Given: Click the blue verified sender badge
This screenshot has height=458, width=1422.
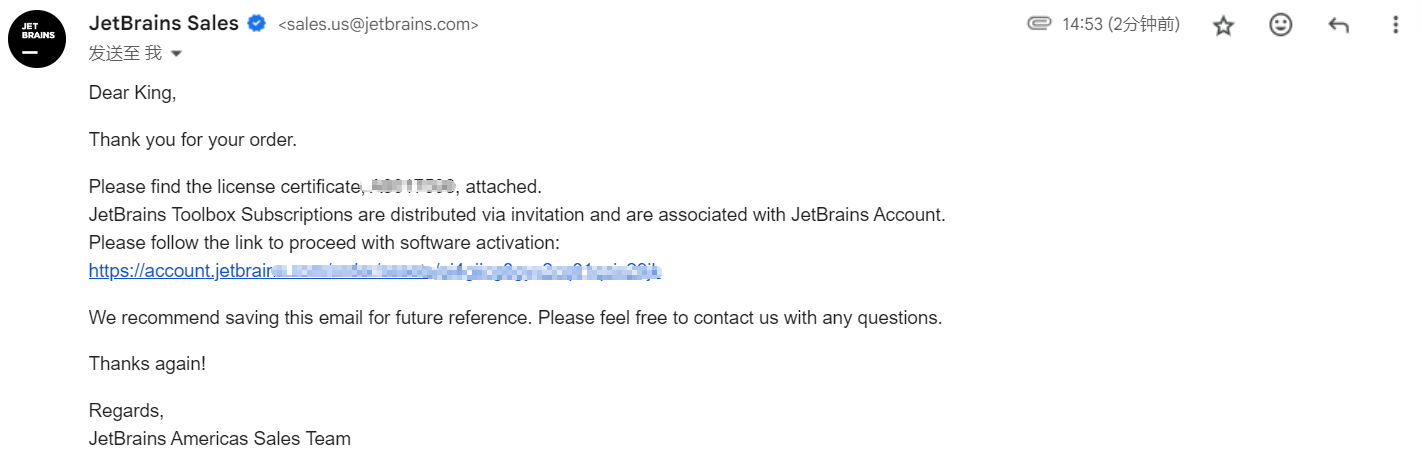Looking at the screenshot, I should click(x=257, y=24).
